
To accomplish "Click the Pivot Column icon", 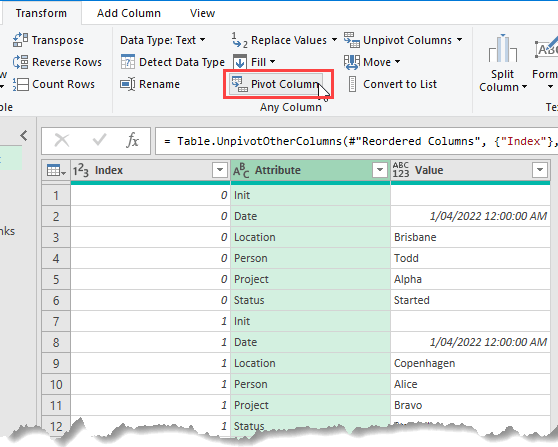I will (x=239, y=84).
